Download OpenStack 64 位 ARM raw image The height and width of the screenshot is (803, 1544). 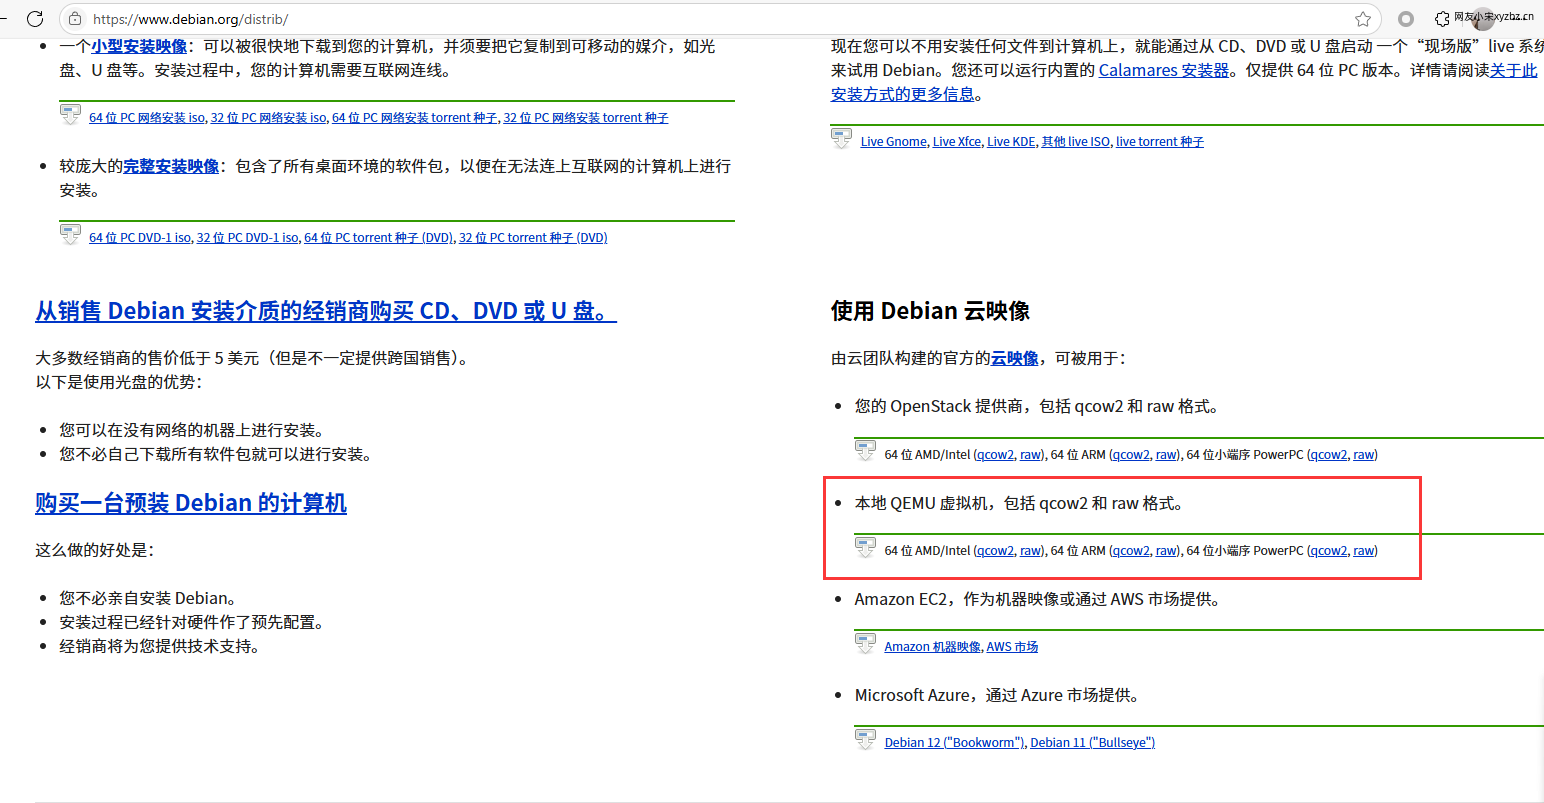1166,455
